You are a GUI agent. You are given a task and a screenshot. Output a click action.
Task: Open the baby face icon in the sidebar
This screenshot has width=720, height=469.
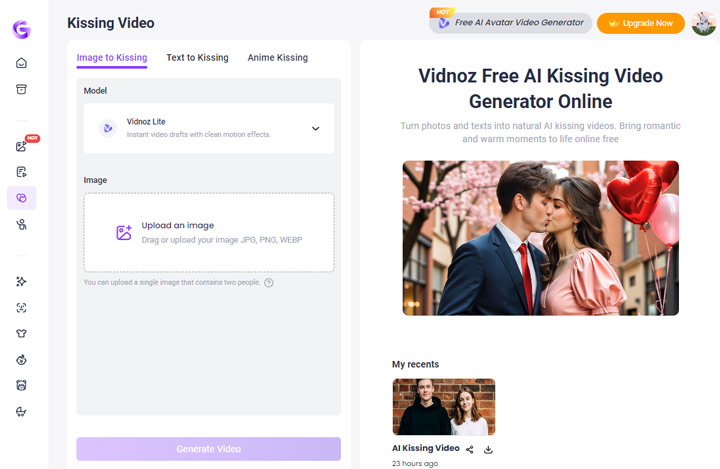click(x=21, y=360)
